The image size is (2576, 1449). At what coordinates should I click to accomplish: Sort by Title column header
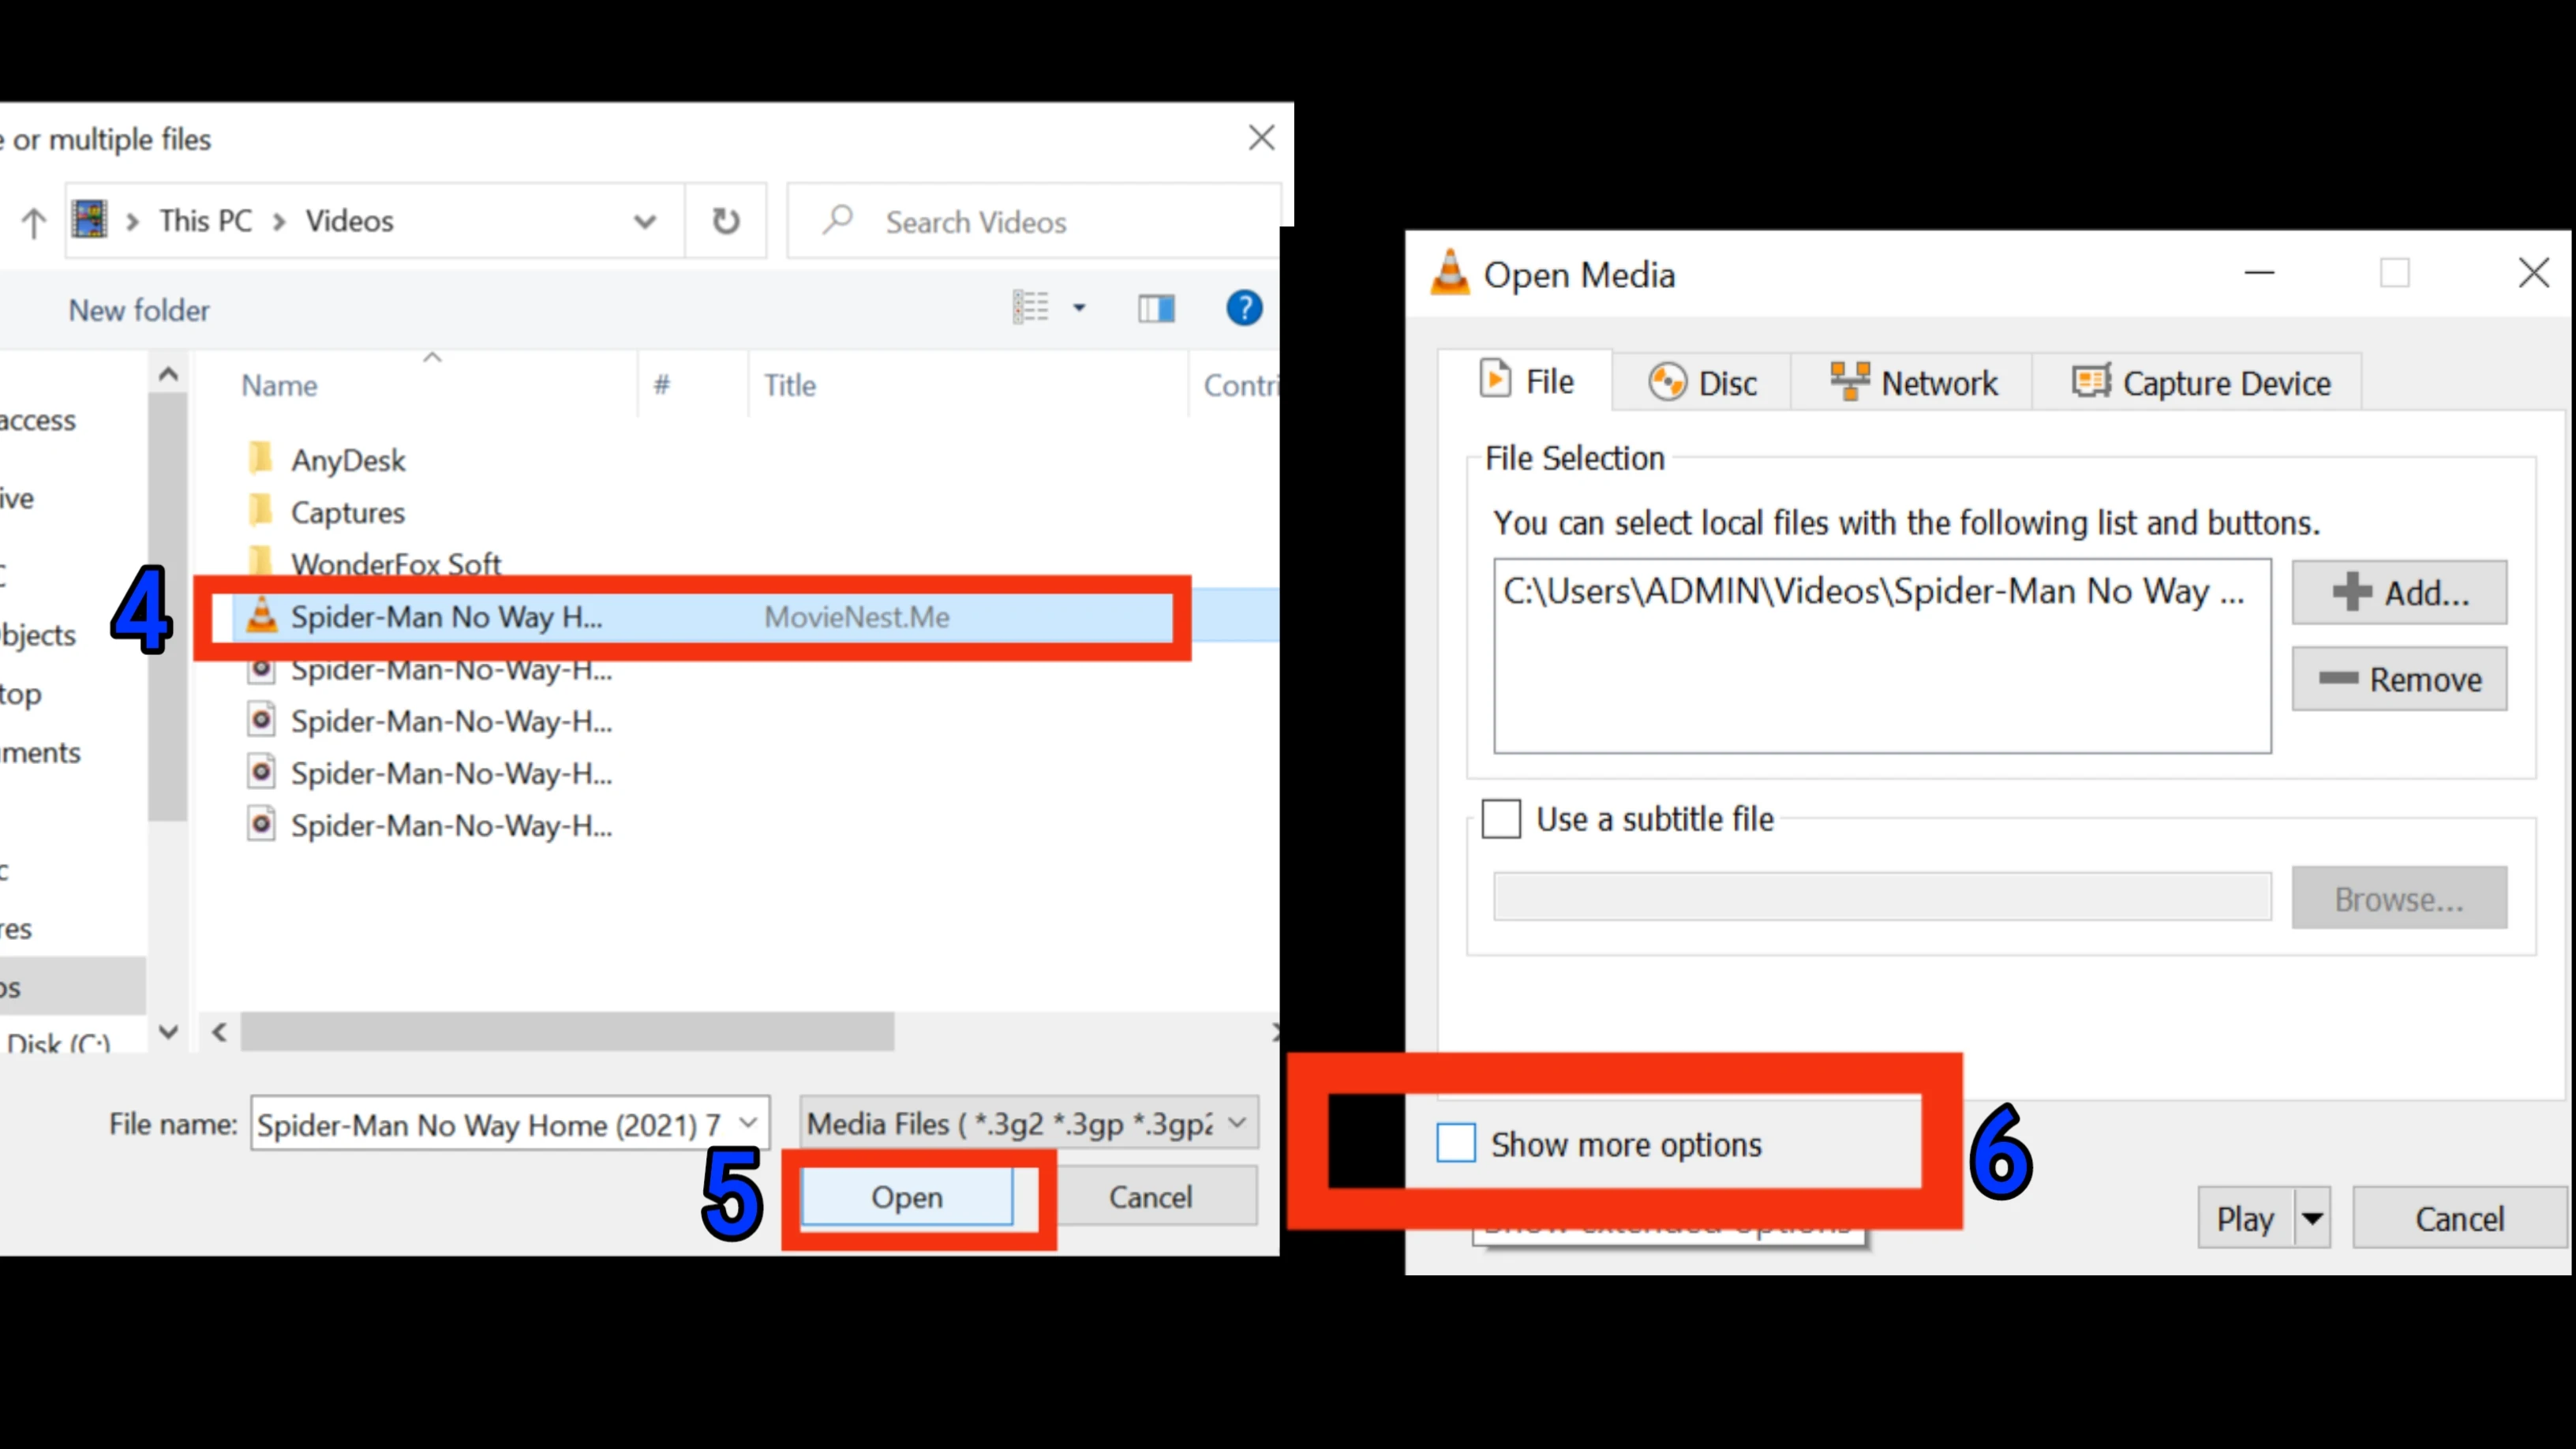click(x=790, y=385)
